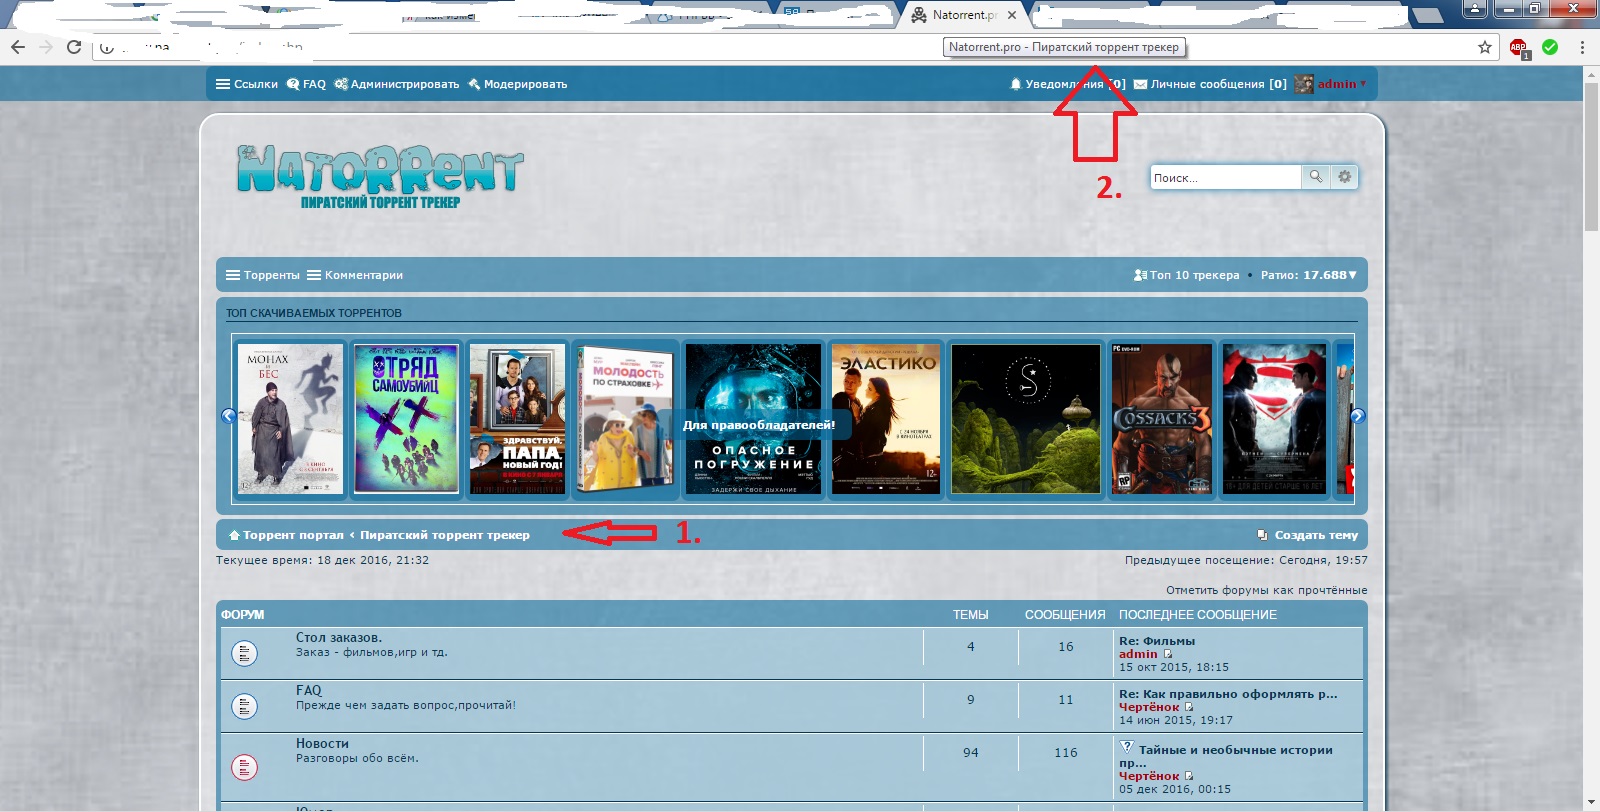Click the Natorrent site logo
1600x812 pixels.
(380, 176)
